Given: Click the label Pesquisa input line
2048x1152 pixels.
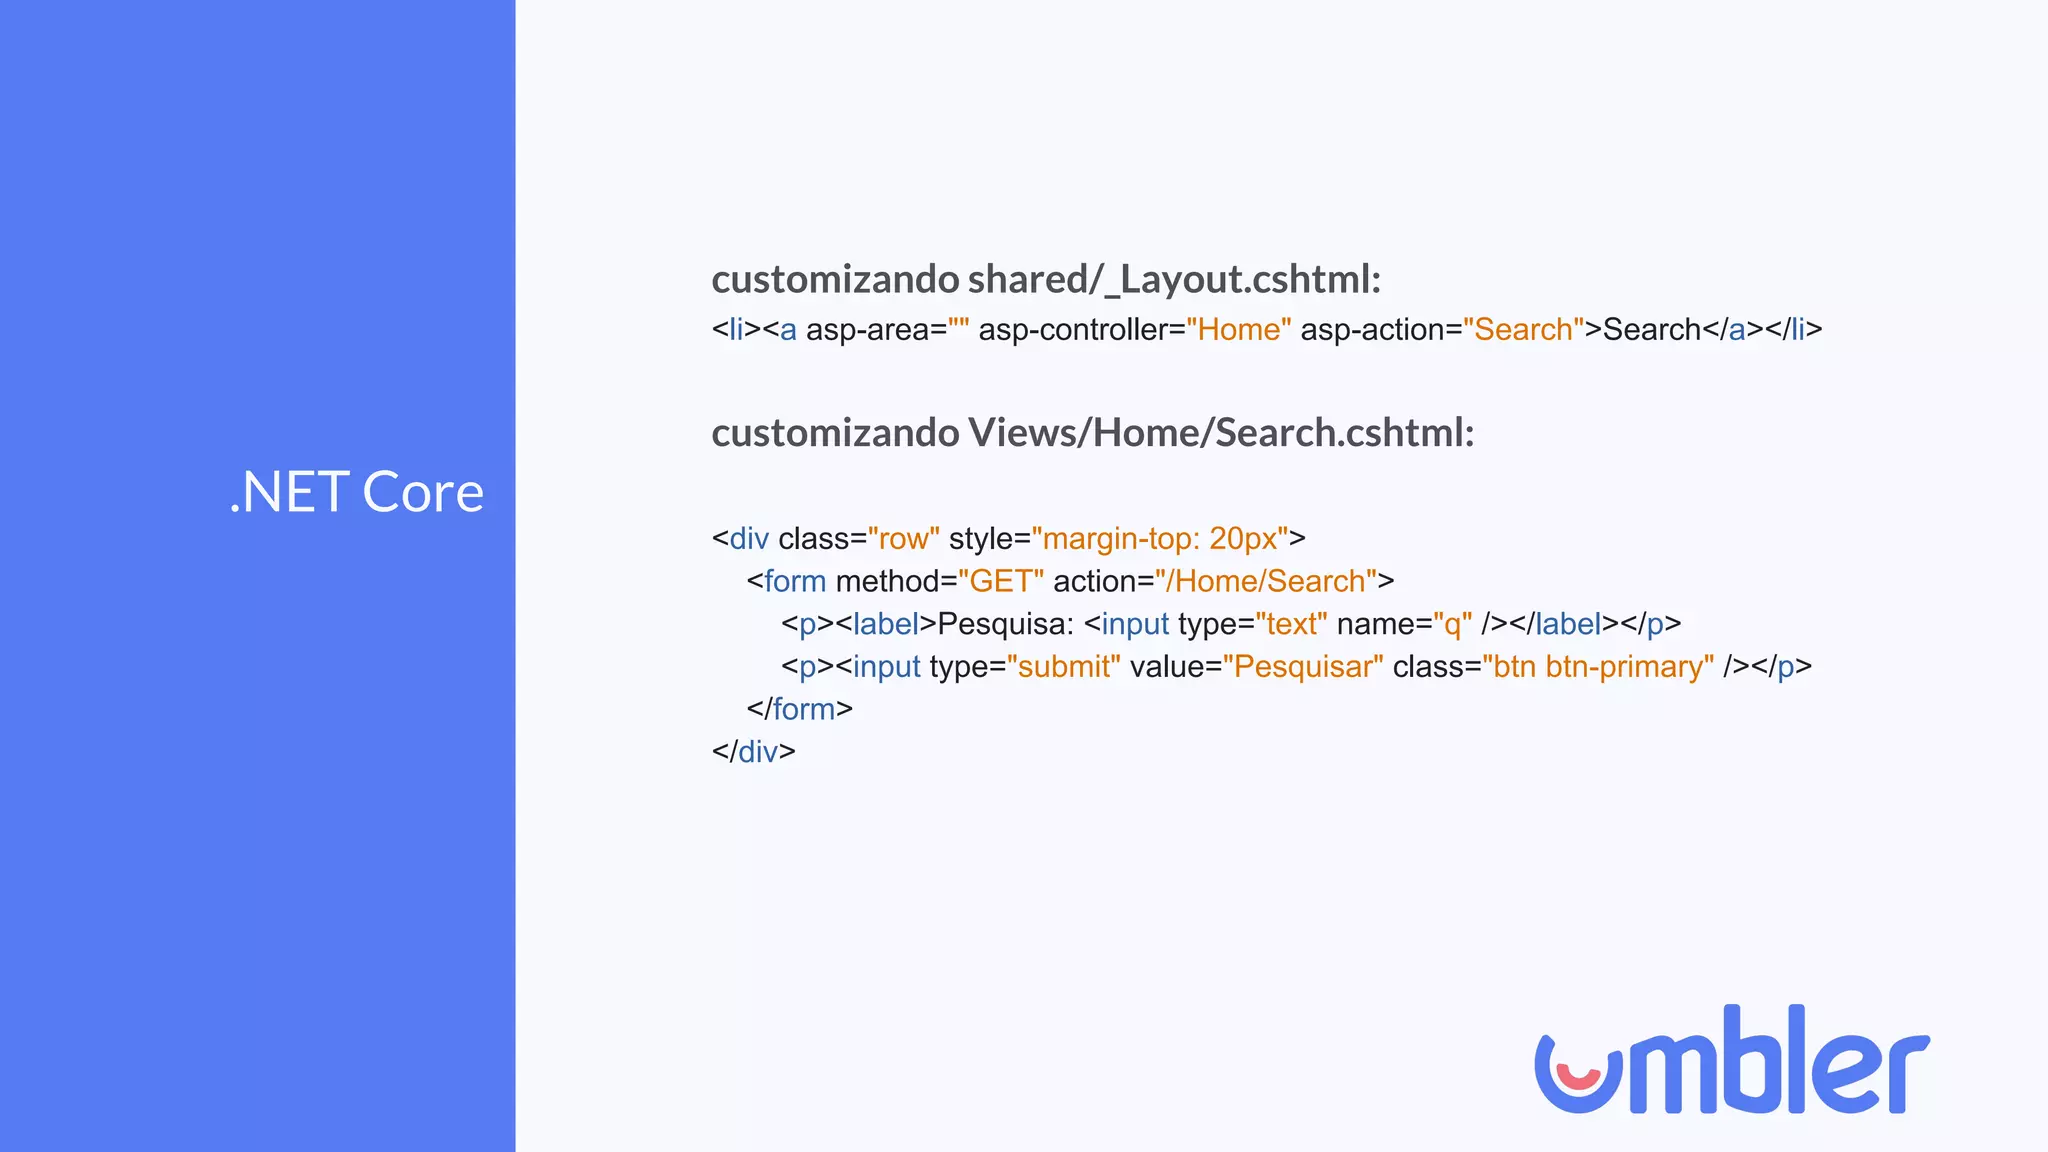Looking at the screenshot, I should [1231, 624].
